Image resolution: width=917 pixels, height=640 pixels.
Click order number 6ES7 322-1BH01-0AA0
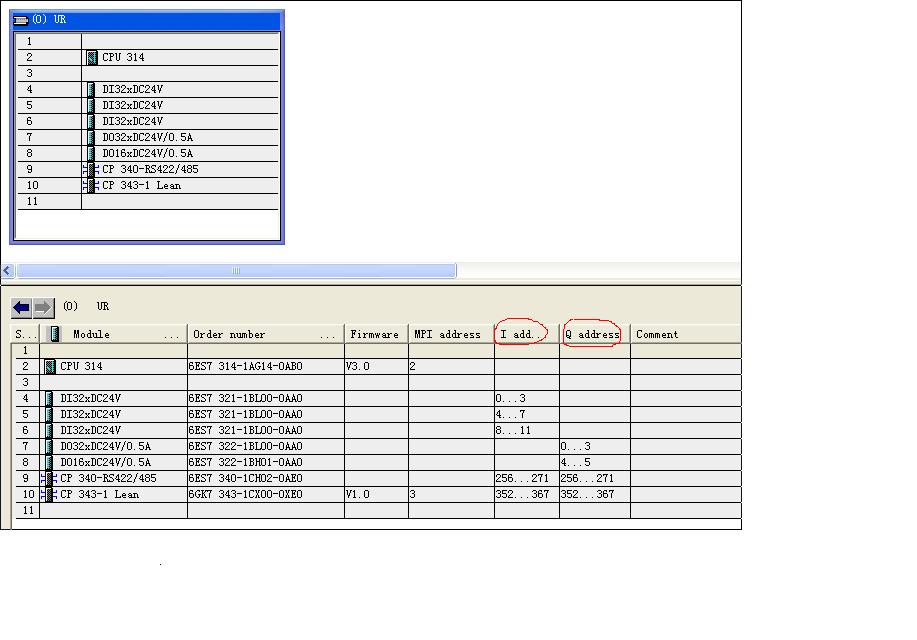point(246,462)
